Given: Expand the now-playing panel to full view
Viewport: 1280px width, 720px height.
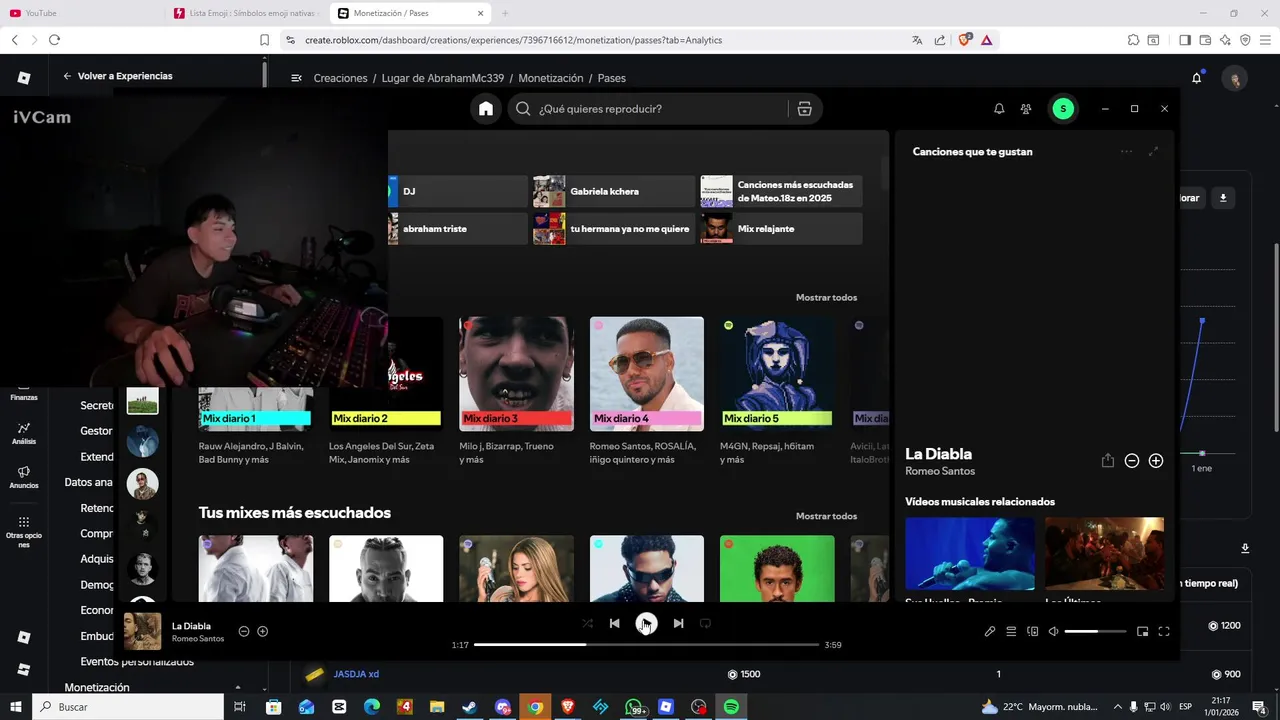Looking at the screenshot, I should (1153, 152).
